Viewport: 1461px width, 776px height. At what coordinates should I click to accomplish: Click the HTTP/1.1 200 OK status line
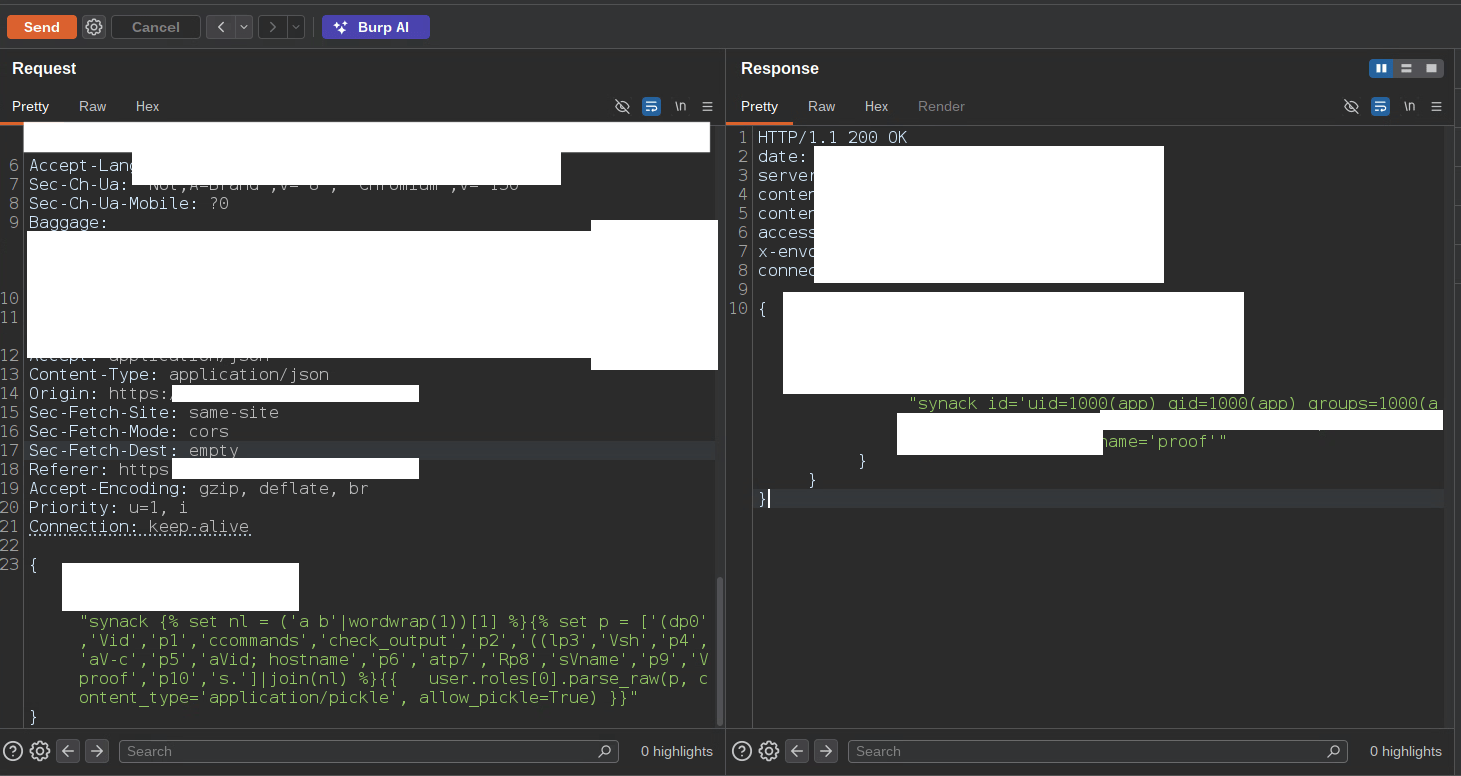[x=832, y=137]
